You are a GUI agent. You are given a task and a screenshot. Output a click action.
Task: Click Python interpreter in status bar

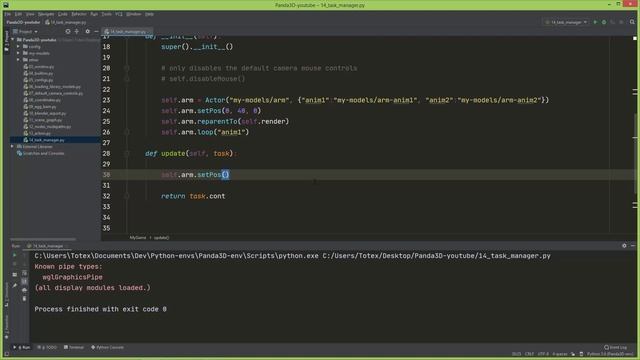pyautogui.click(x=610, y=354)
